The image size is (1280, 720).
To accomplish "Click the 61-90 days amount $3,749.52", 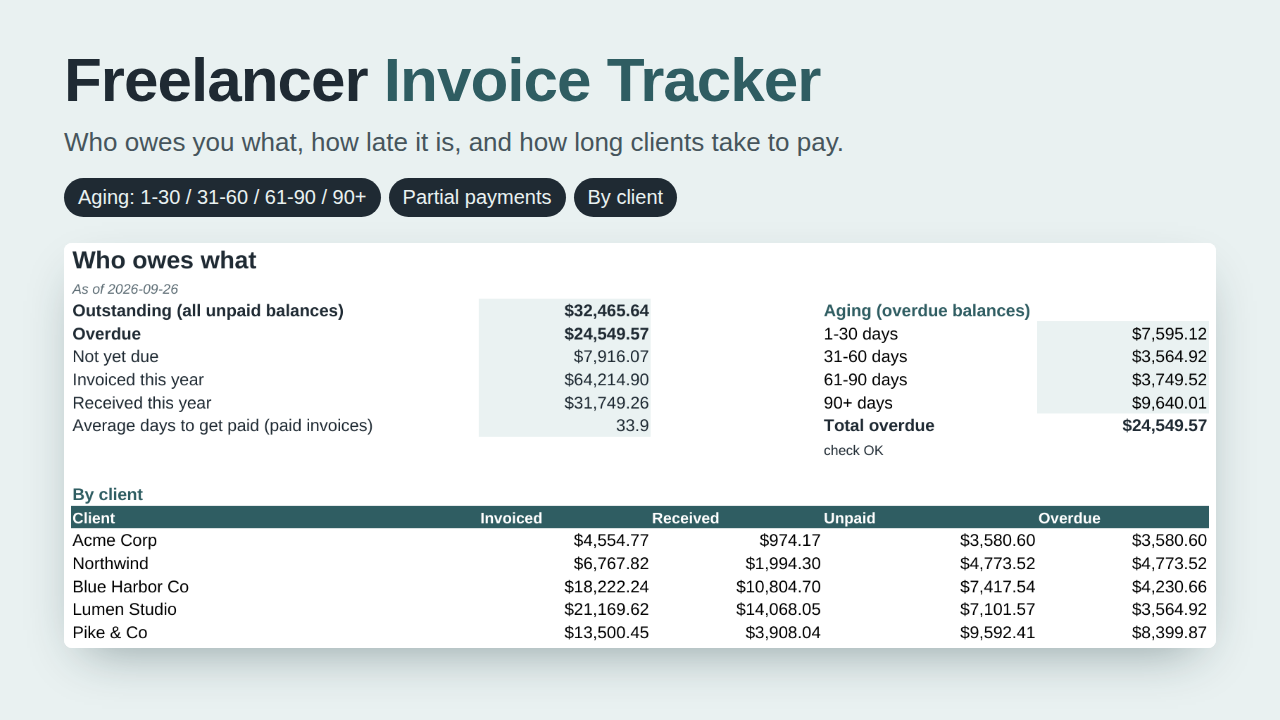I will [x=1169, y=380].
